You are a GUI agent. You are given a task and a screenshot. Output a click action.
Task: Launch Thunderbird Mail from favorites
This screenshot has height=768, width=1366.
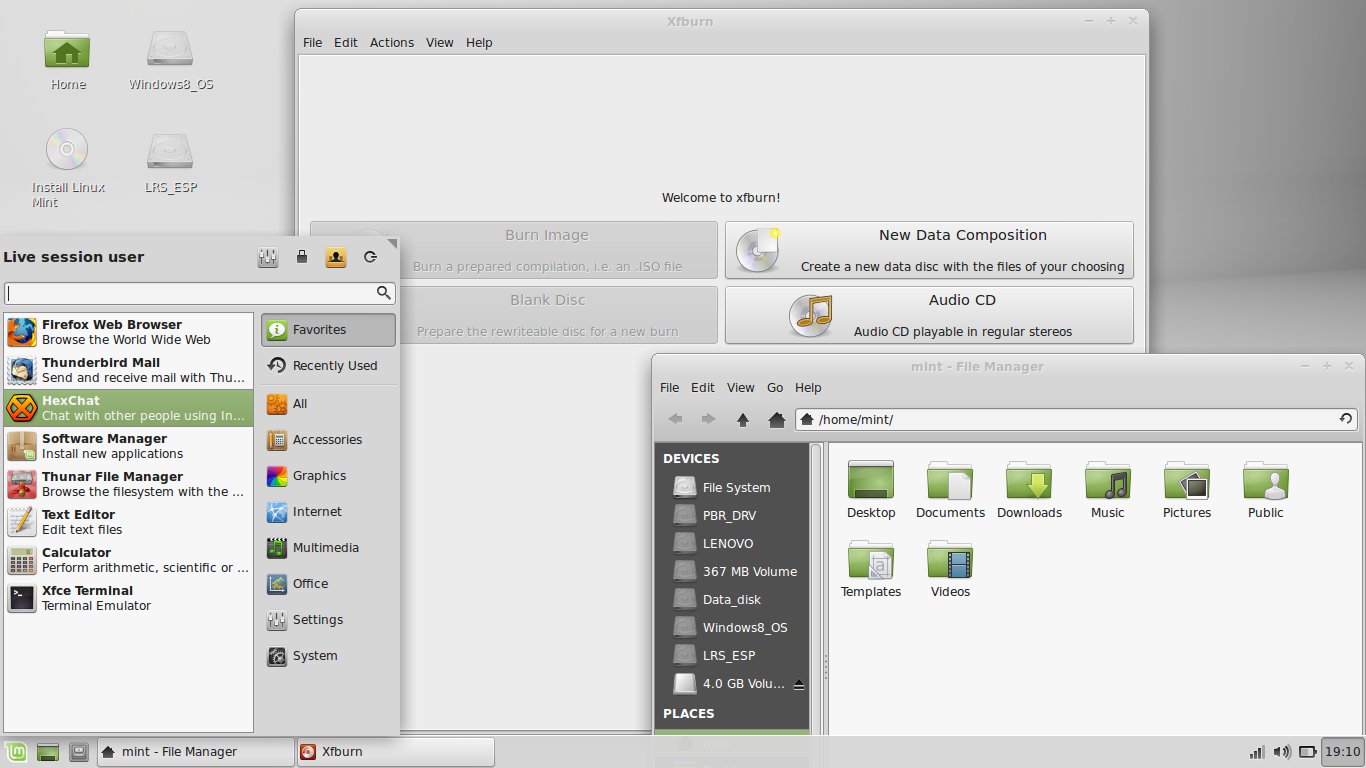(x=128, y=370)
